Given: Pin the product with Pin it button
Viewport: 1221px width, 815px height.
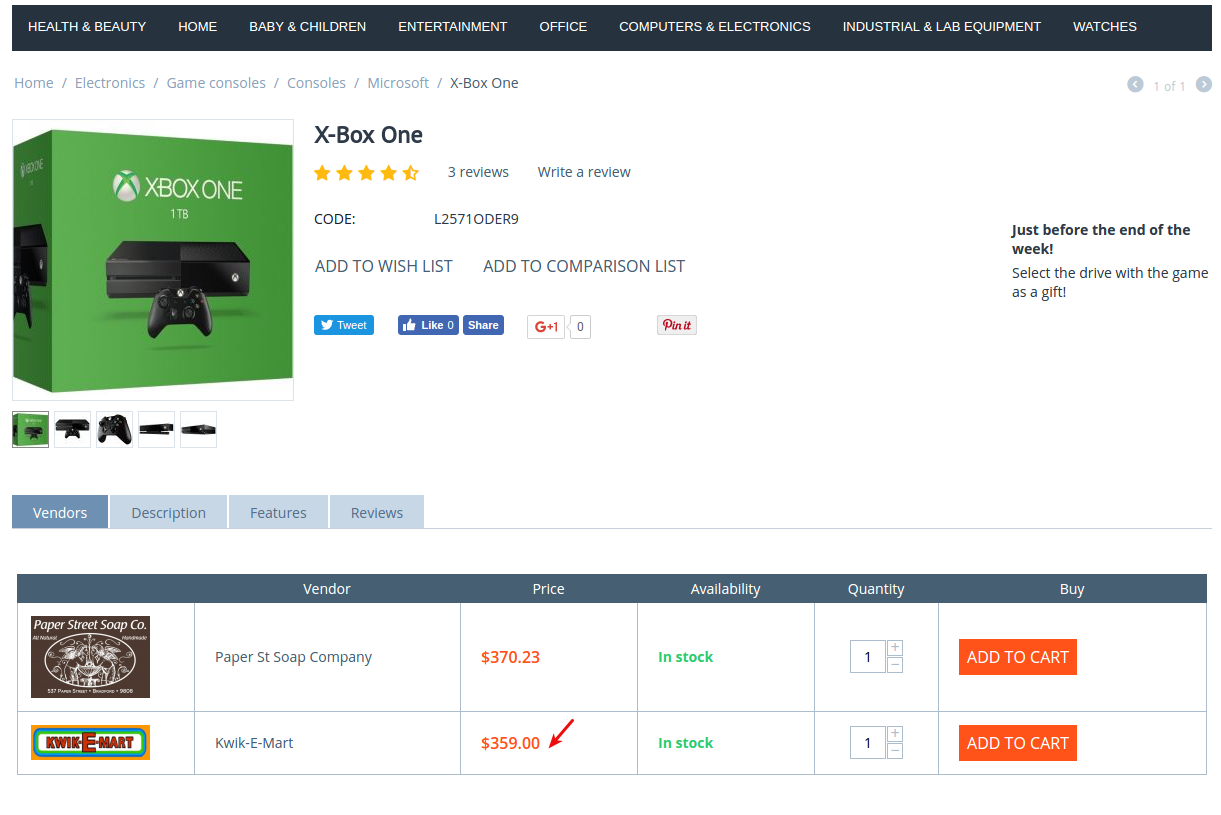Looking at the screenshot, I should (x=677, y=325).
